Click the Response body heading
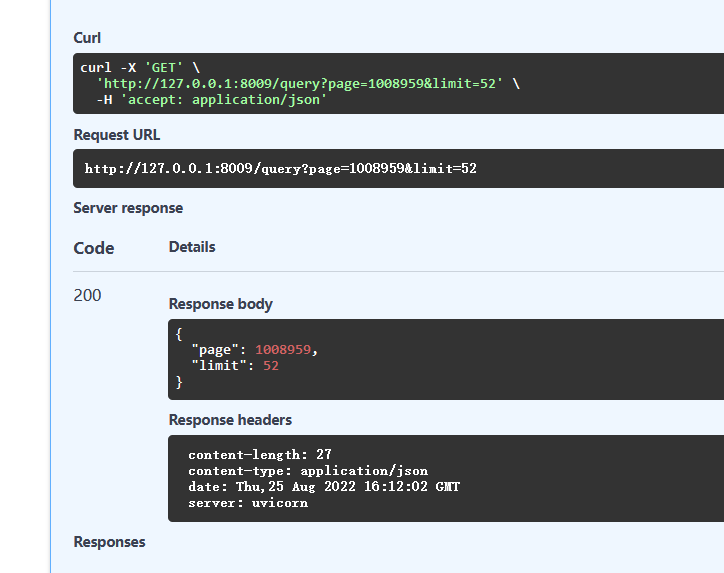This screenshot has width=724, height=573. [221, 304]
